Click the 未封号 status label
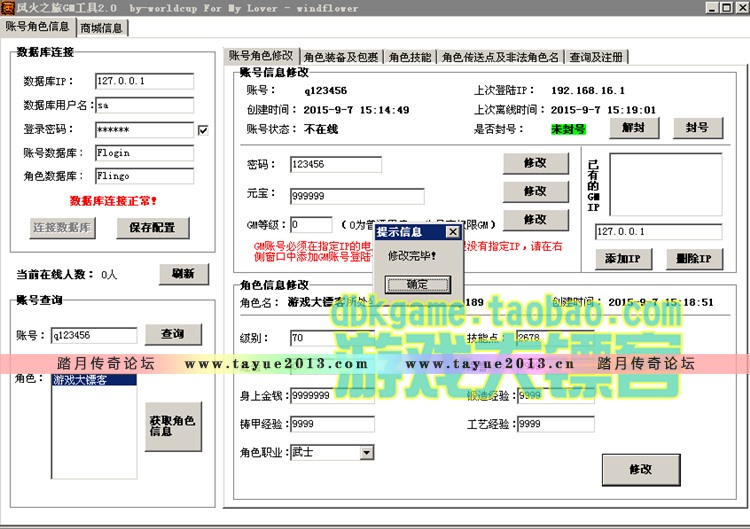750x529 pixels. pyautogui.click(x=568, y=129)
